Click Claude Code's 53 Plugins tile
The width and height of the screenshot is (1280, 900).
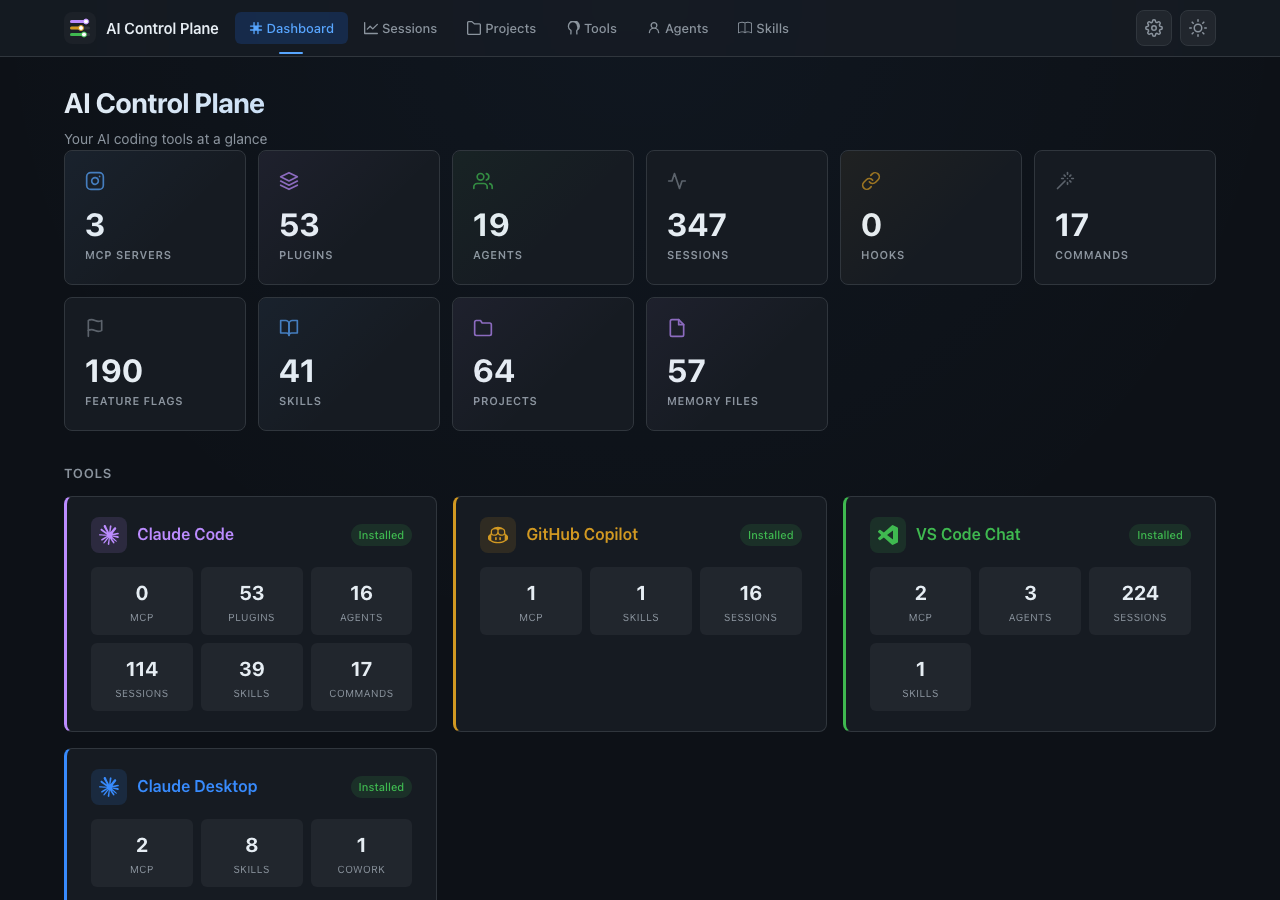pos(252,601)
